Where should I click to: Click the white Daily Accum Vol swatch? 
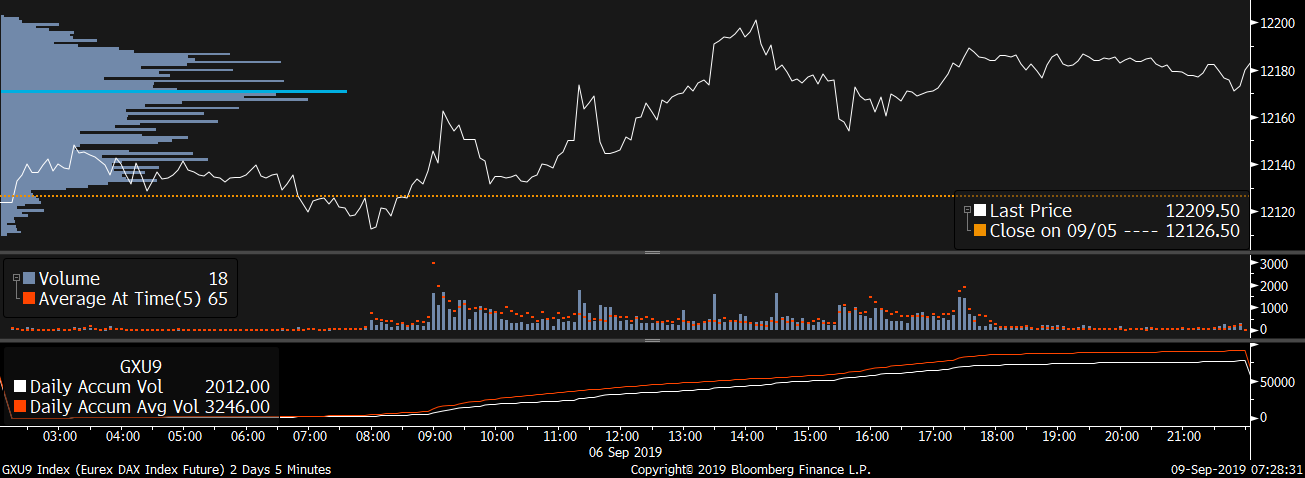tap(20, 387)
